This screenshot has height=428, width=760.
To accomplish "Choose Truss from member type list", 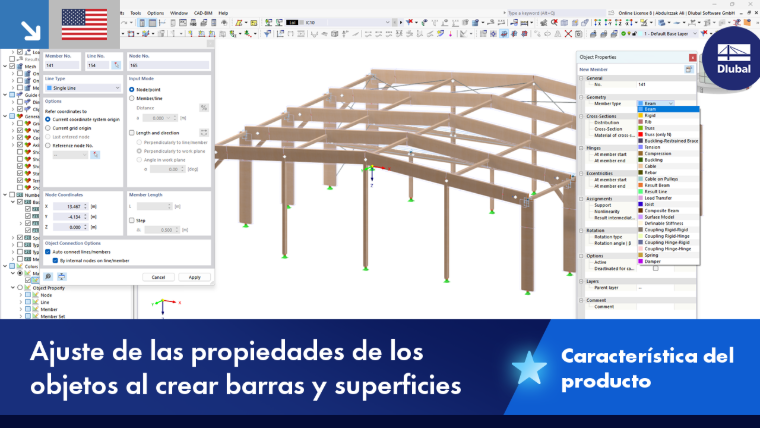I will [649, 128].
